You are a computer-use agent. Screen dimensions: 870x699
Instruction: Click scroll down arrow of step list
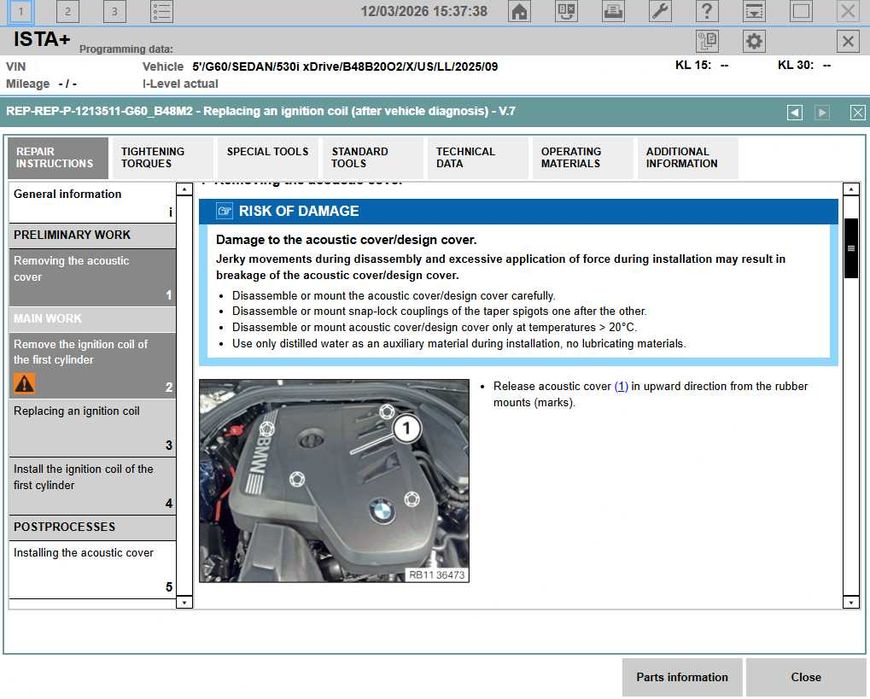184,602
